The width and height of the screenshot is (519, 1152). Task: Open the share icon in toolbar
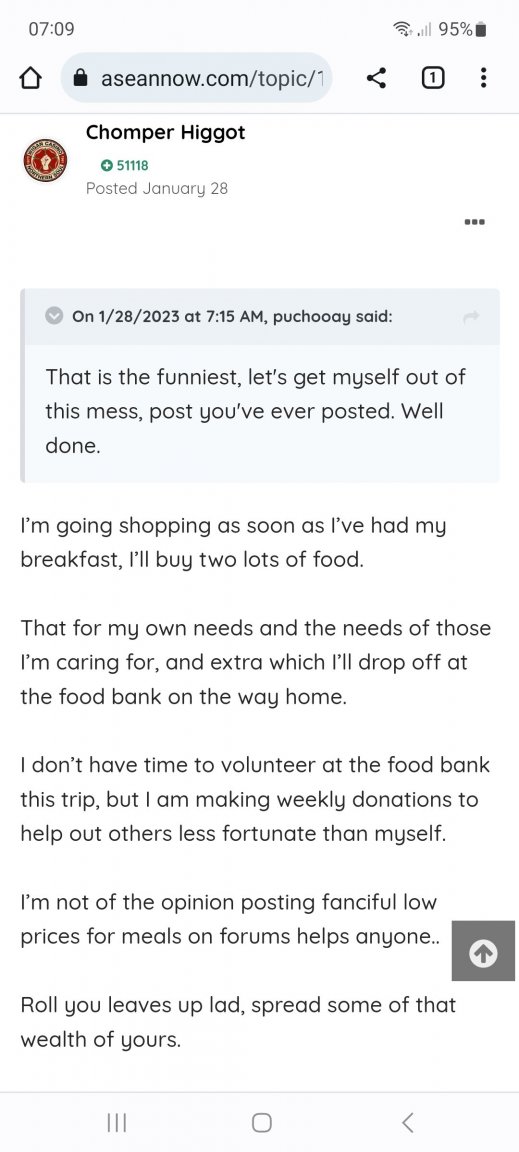(x=376, y=78)
